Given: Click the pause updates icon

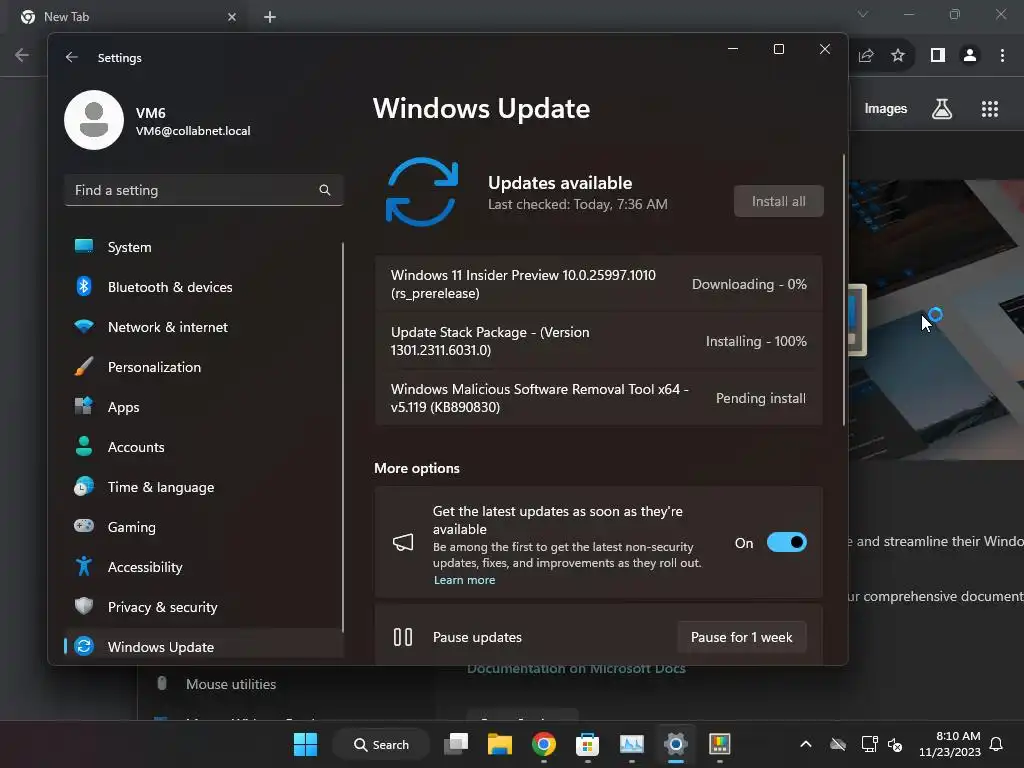Looking at the screenshot, I should coord(403,637).
